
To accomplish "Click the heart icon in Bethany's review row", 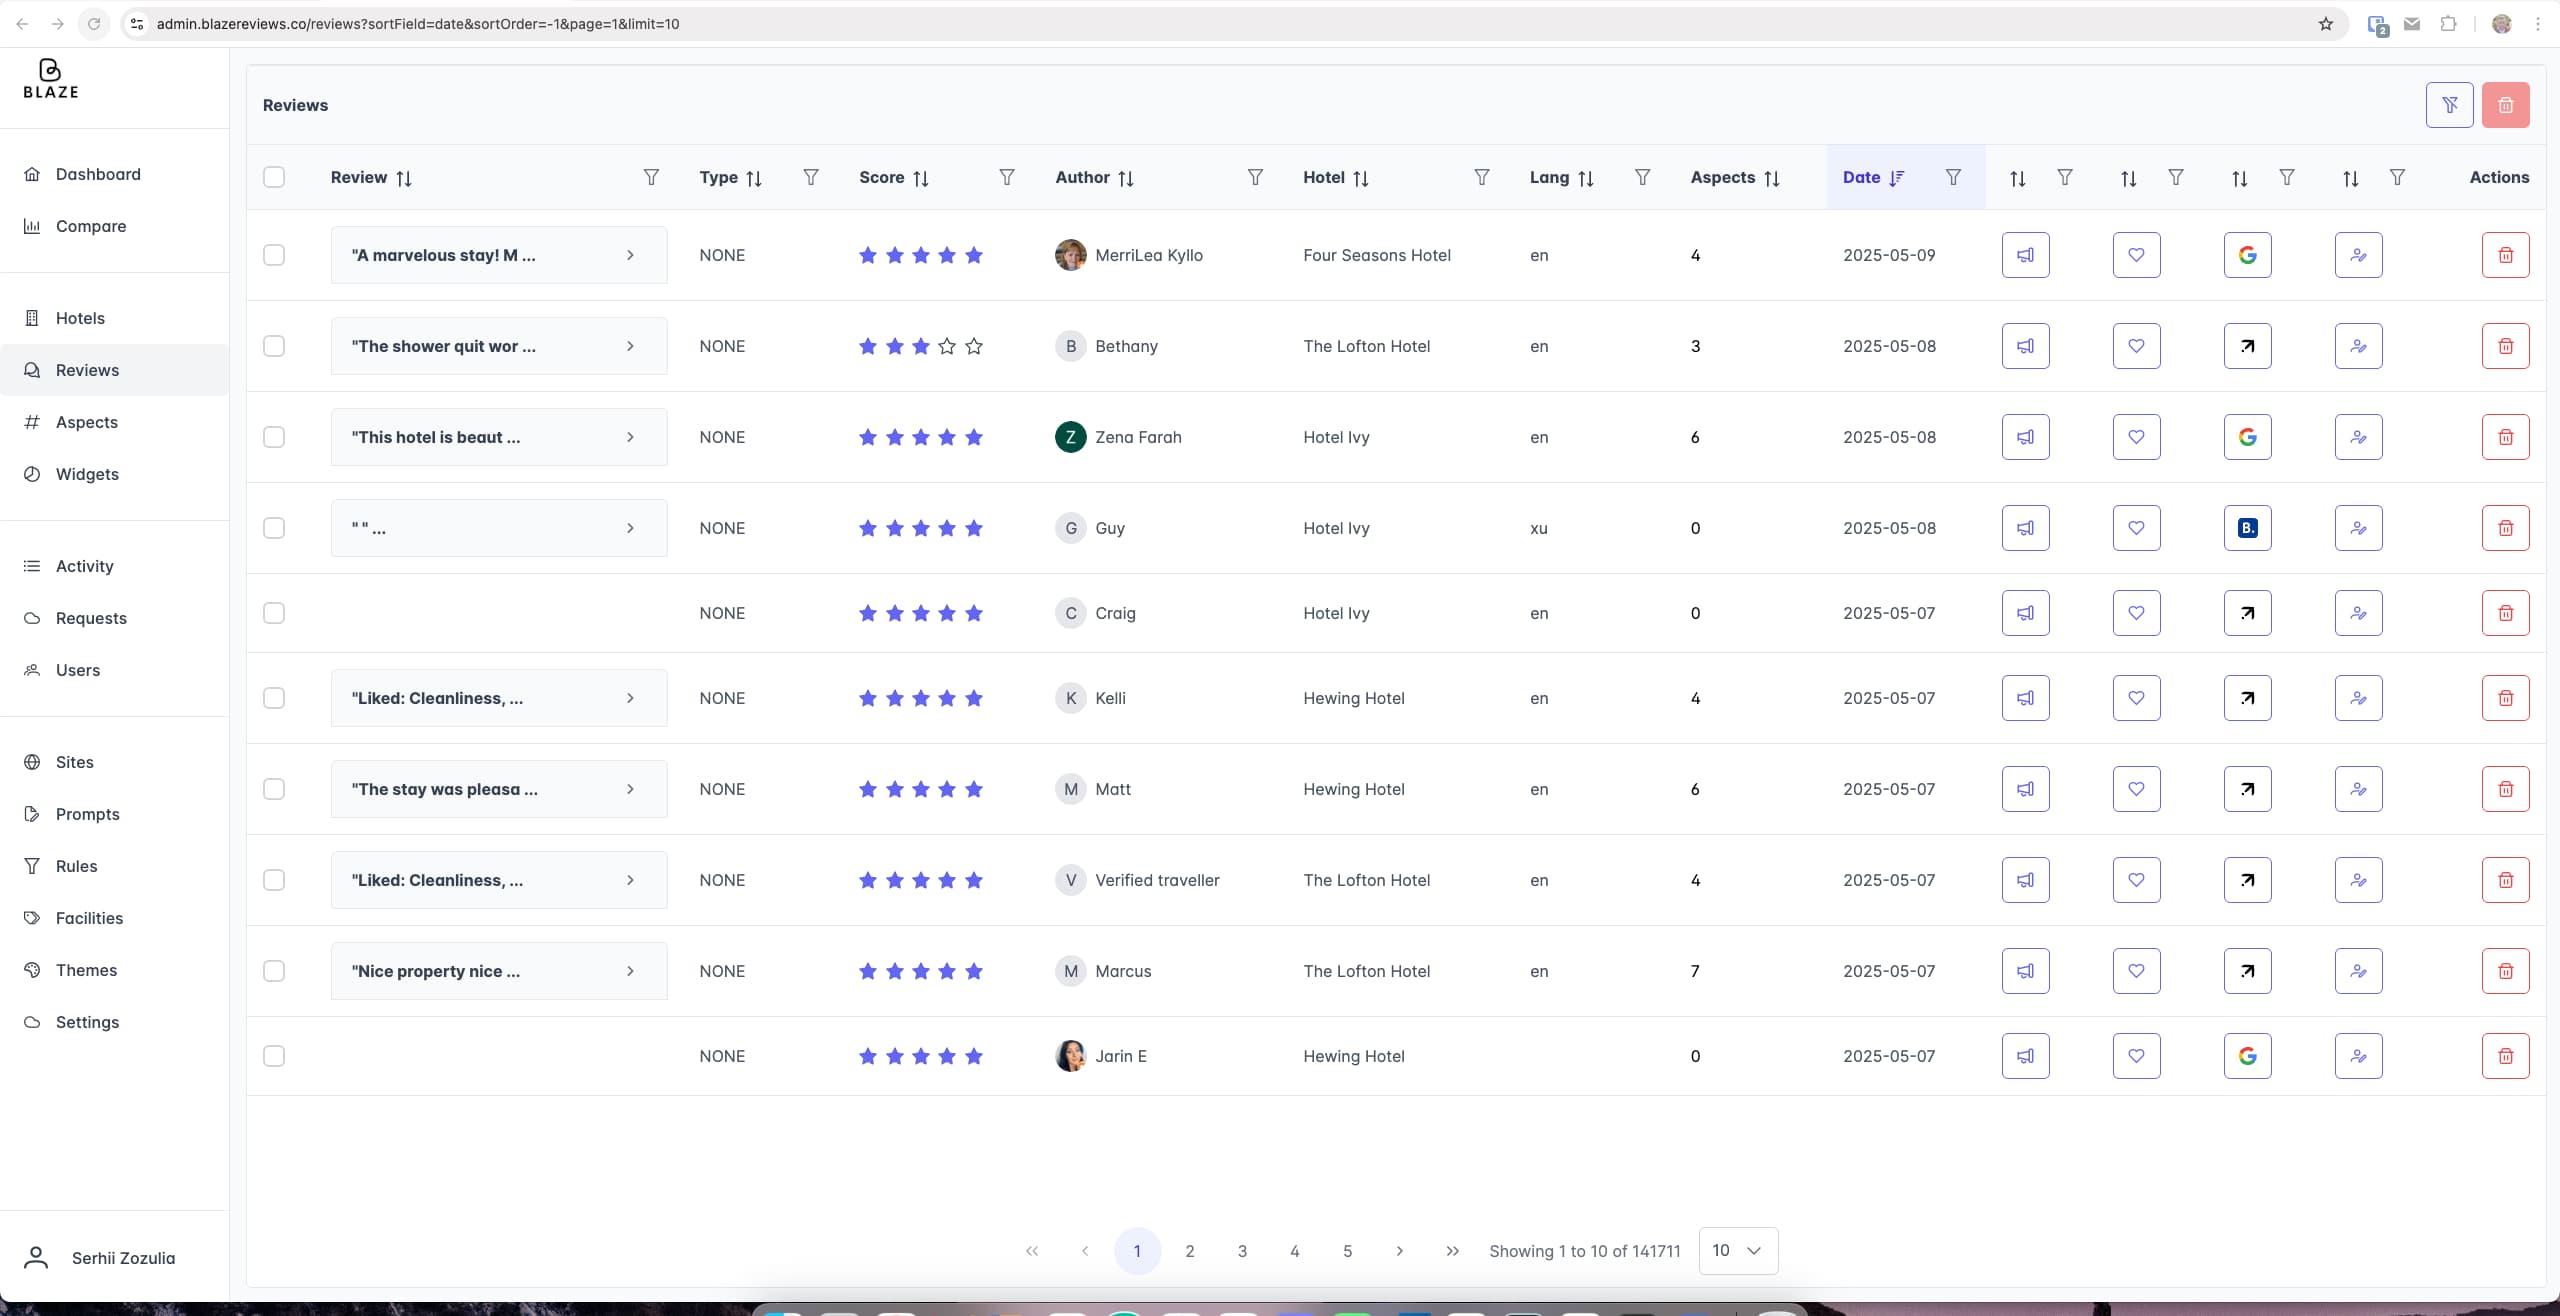I will [x=2136, y=346].
